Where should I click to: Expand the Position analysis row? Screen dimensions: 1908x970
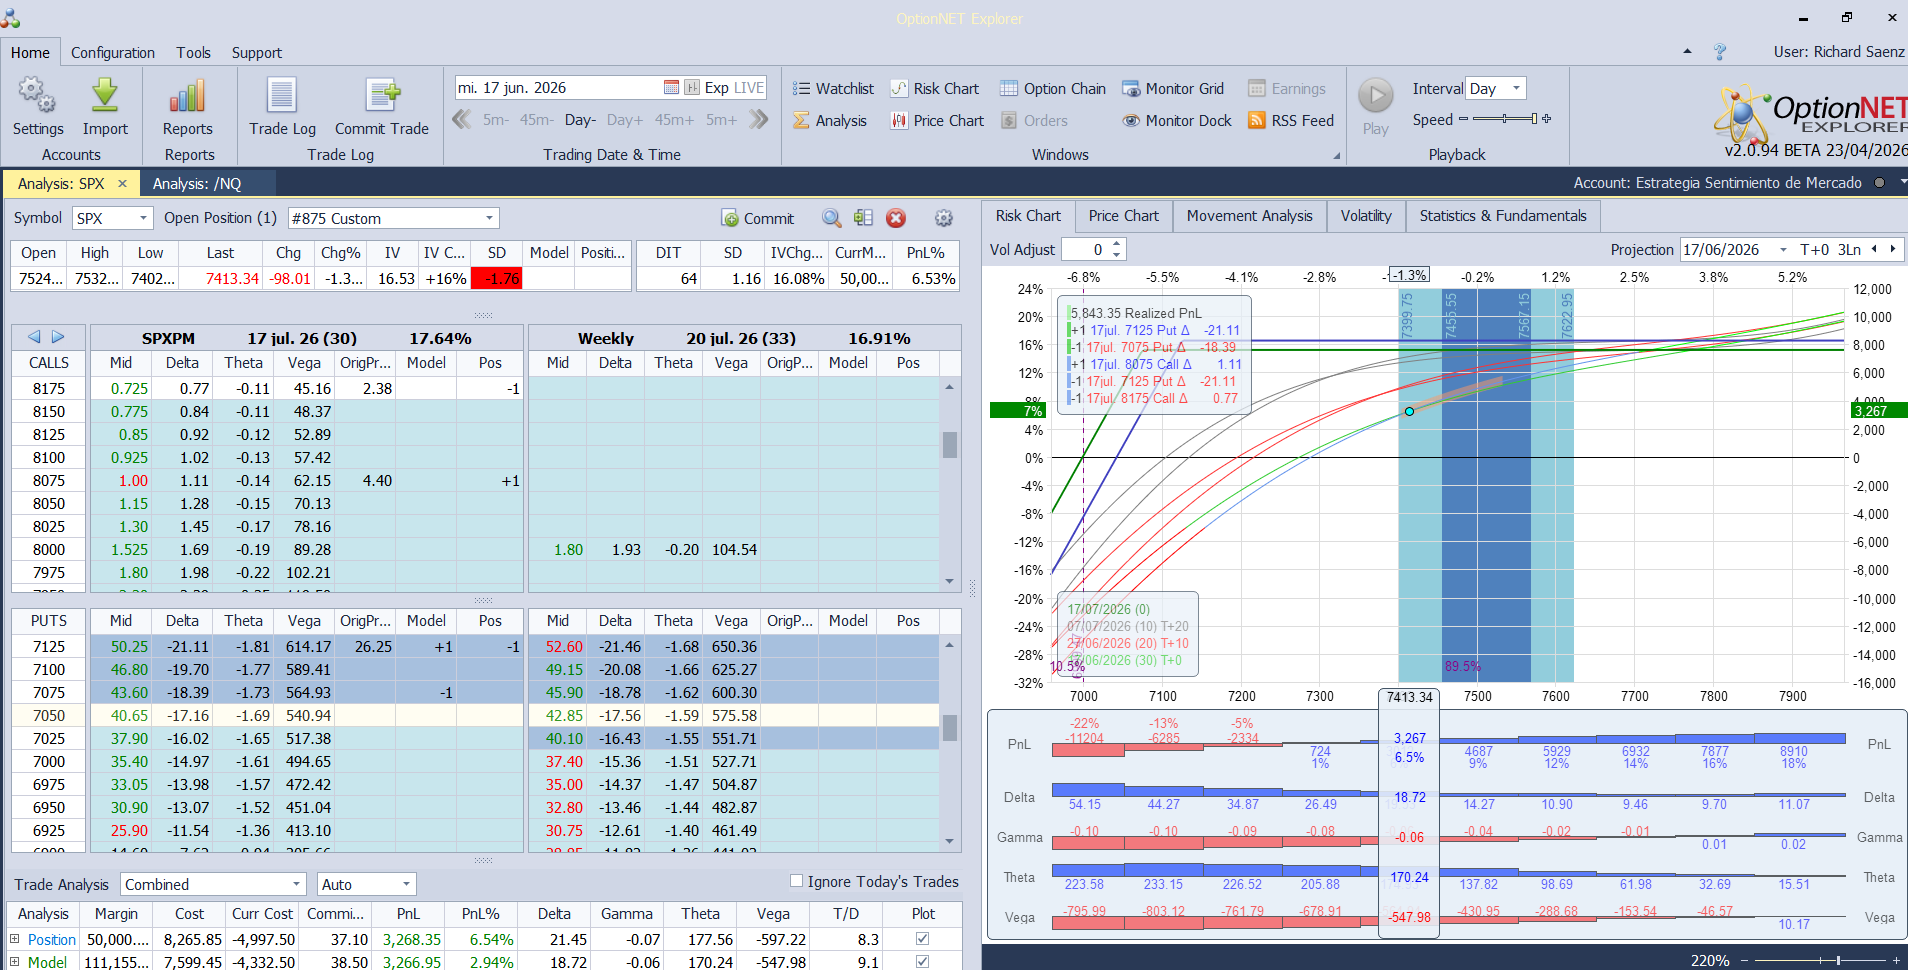pos(15,939)
